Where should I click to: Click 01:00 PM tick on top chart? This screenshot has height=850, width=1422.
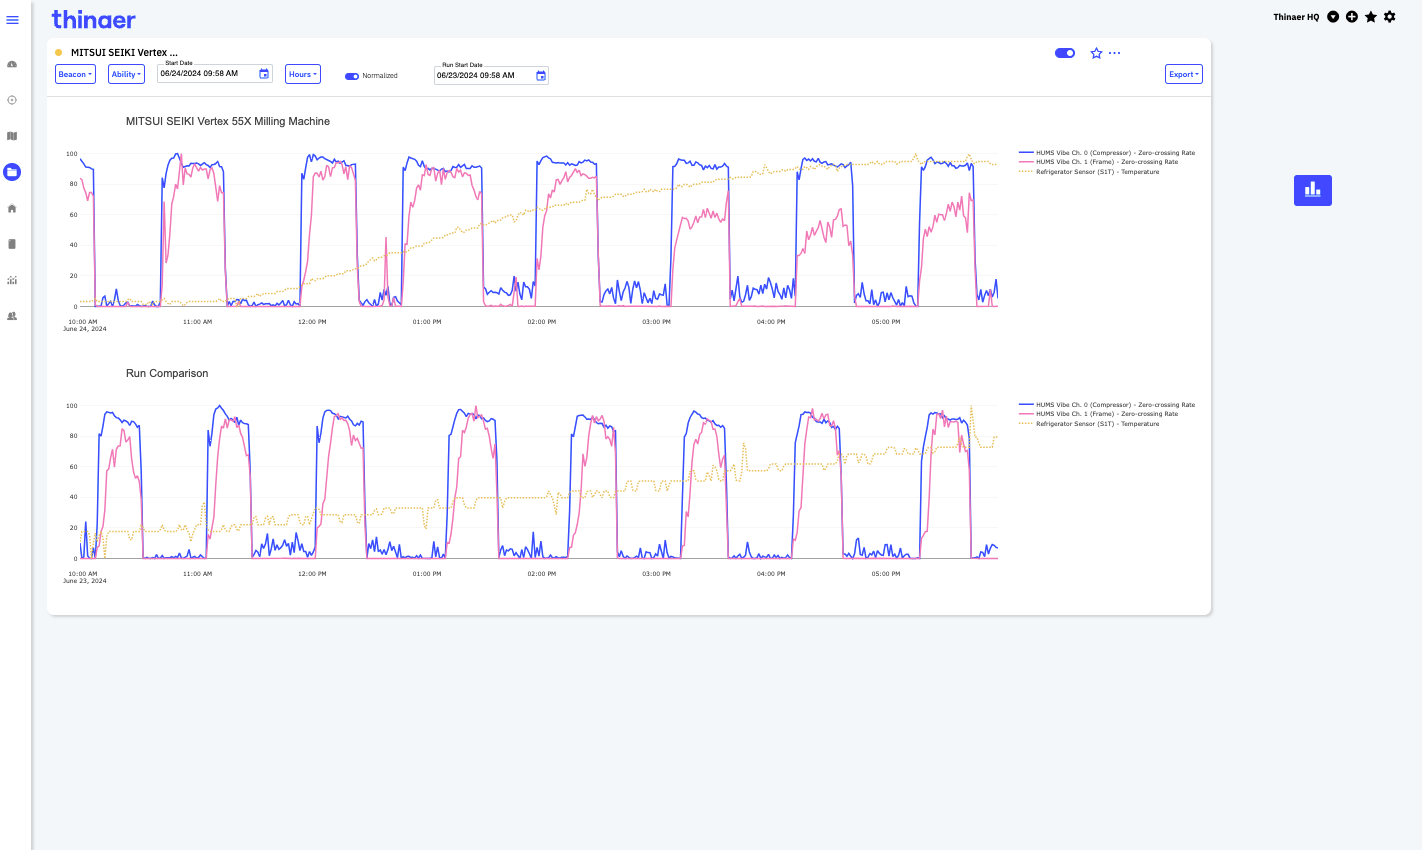tap(427, 322)
